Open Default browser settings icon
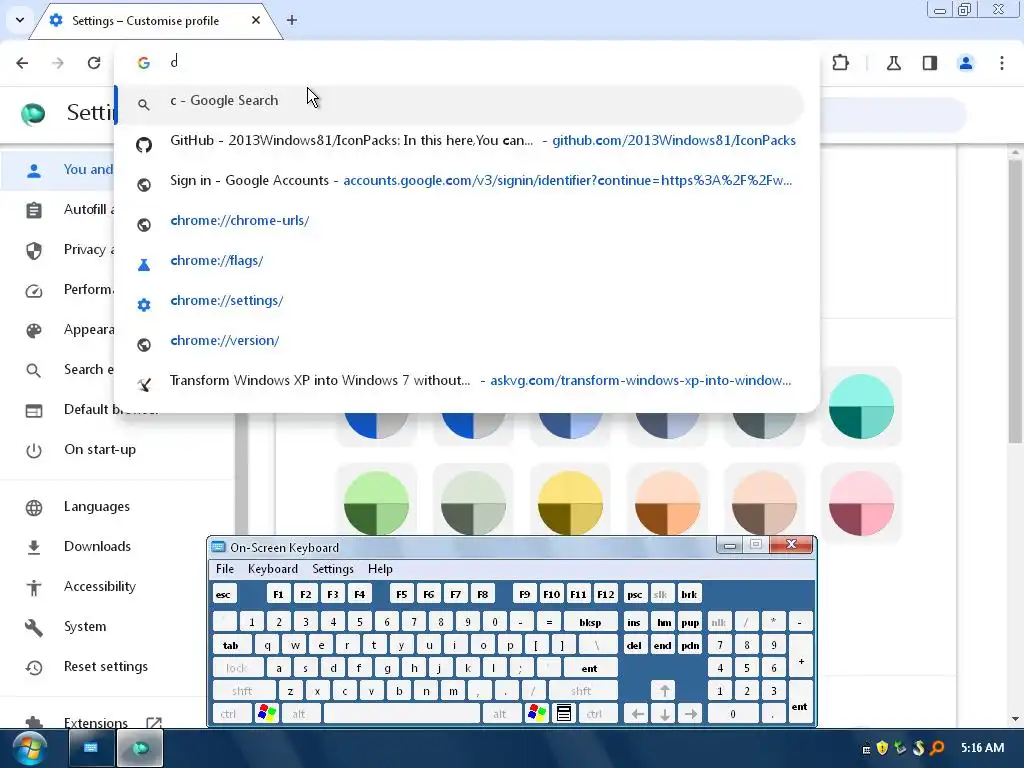Viewport: 1024px width, 768px height. pyautogui.click(x=34, y=411)
